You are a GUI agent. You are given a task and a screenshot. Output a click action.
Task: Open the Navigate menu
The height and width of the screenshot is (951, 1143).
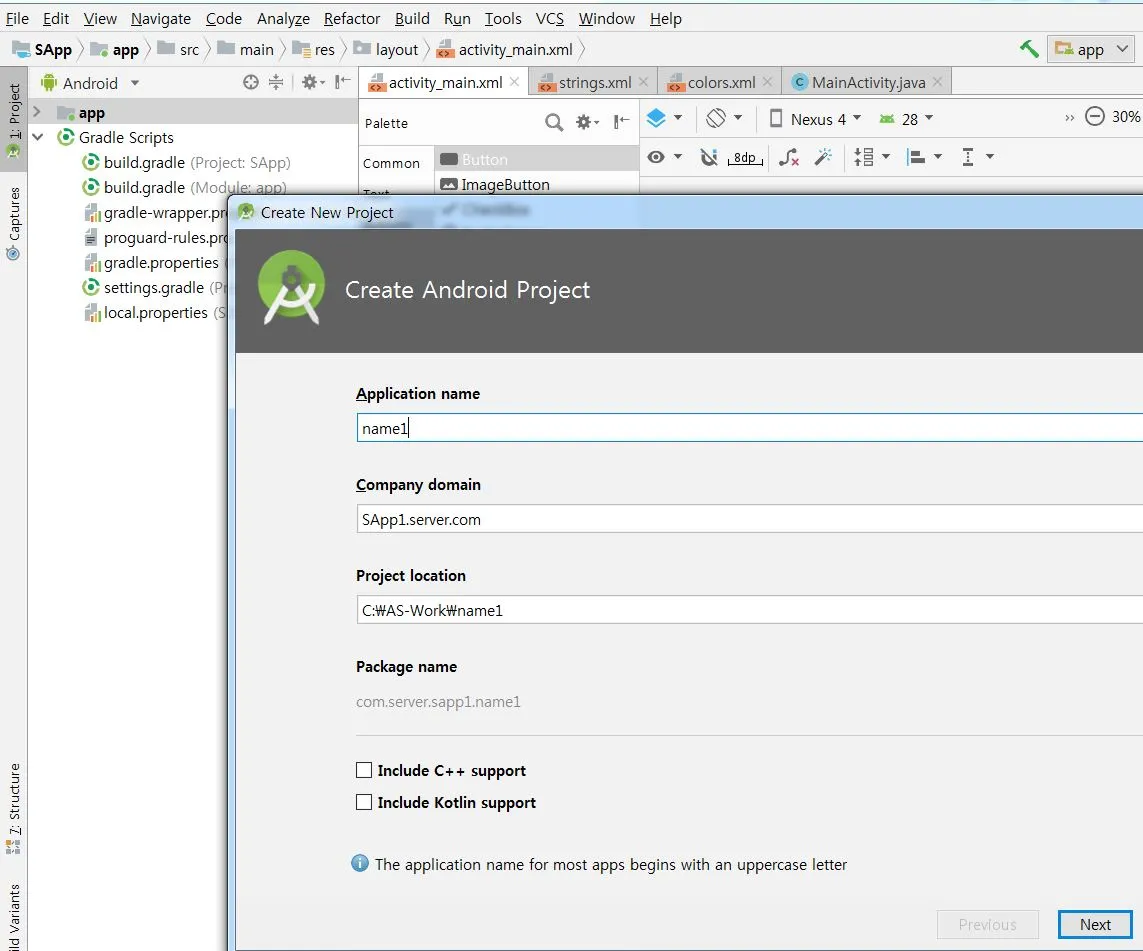(160, 18)
